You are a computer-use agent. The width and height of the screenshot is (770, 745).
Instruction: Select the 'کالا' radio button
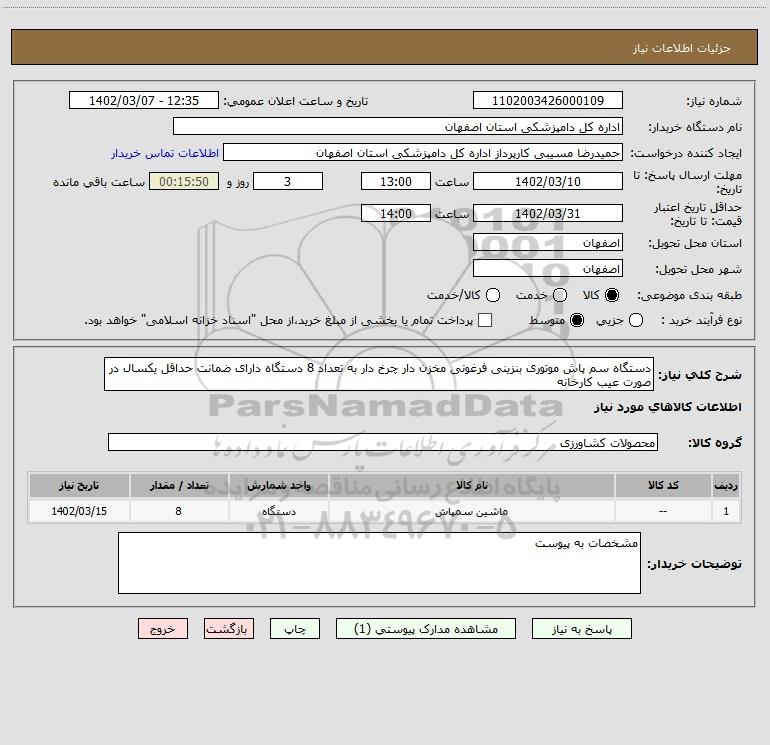click(612, 295)
